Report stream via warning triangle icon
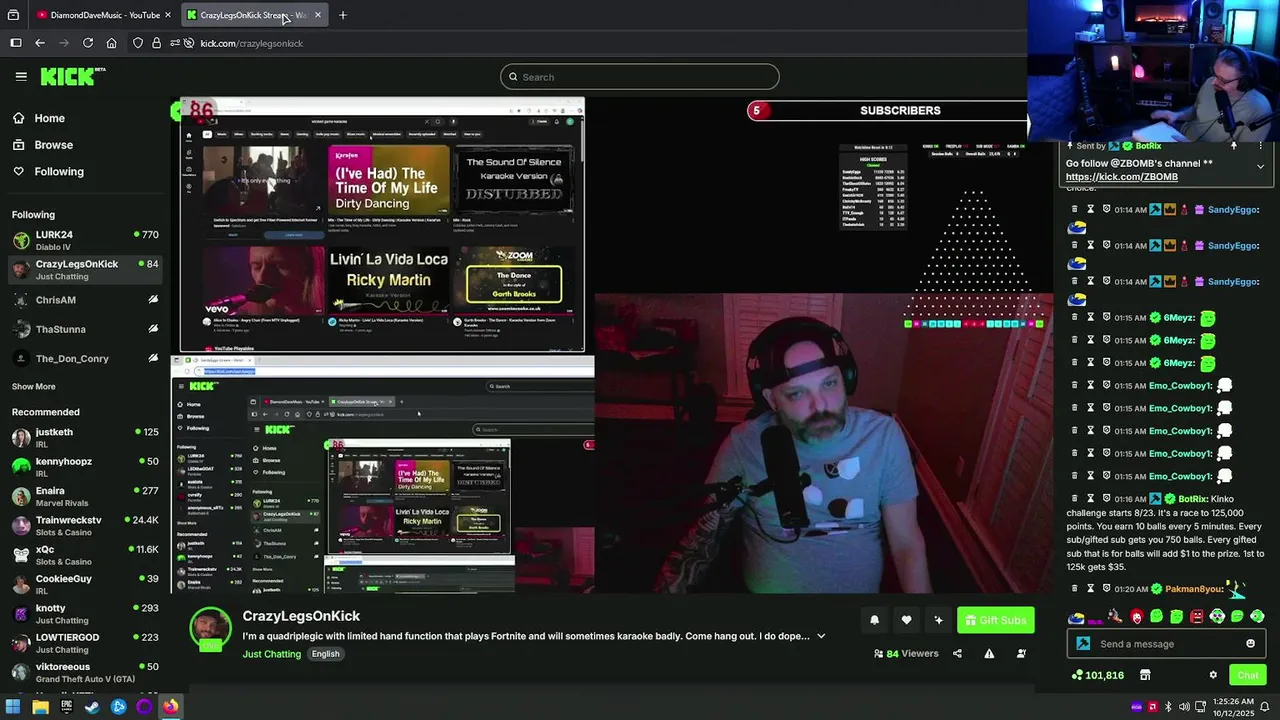 click(x=989, y=654)
